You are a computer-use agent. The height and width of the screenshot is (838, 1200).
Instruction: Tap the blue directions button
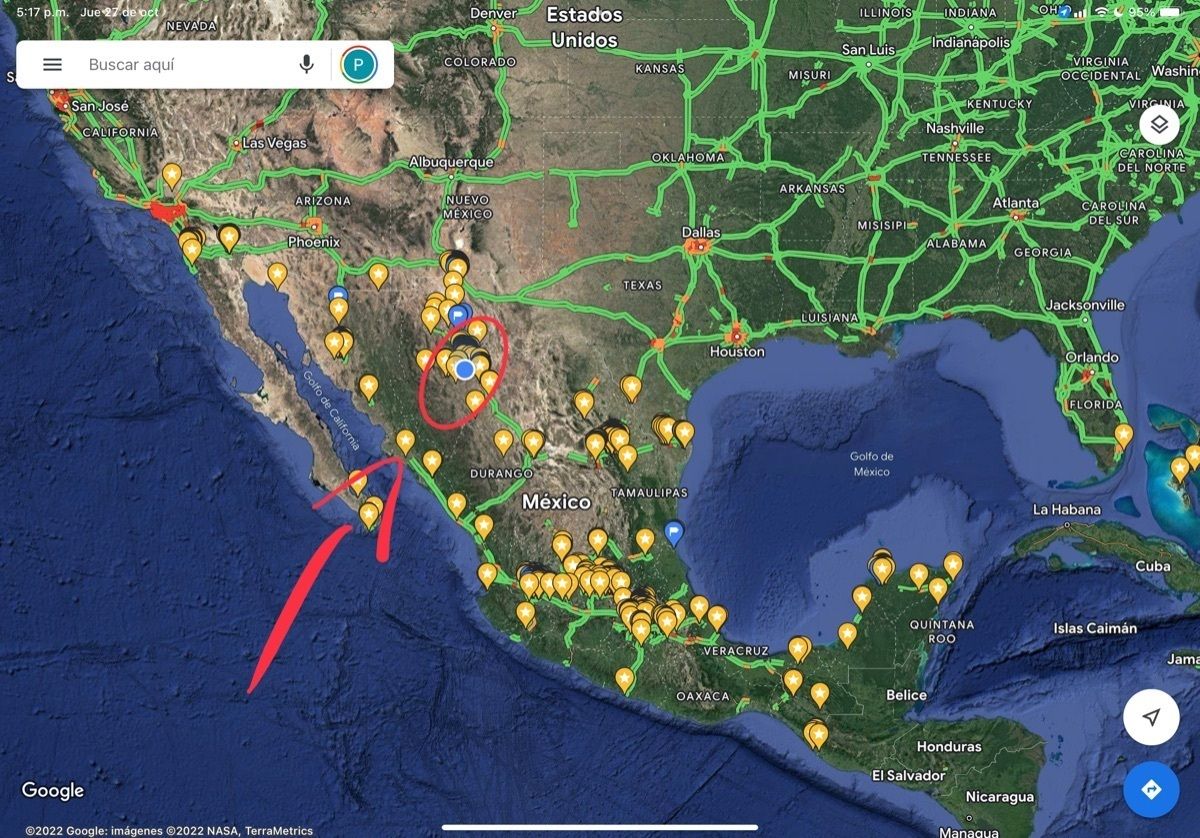click(1151, 790)
